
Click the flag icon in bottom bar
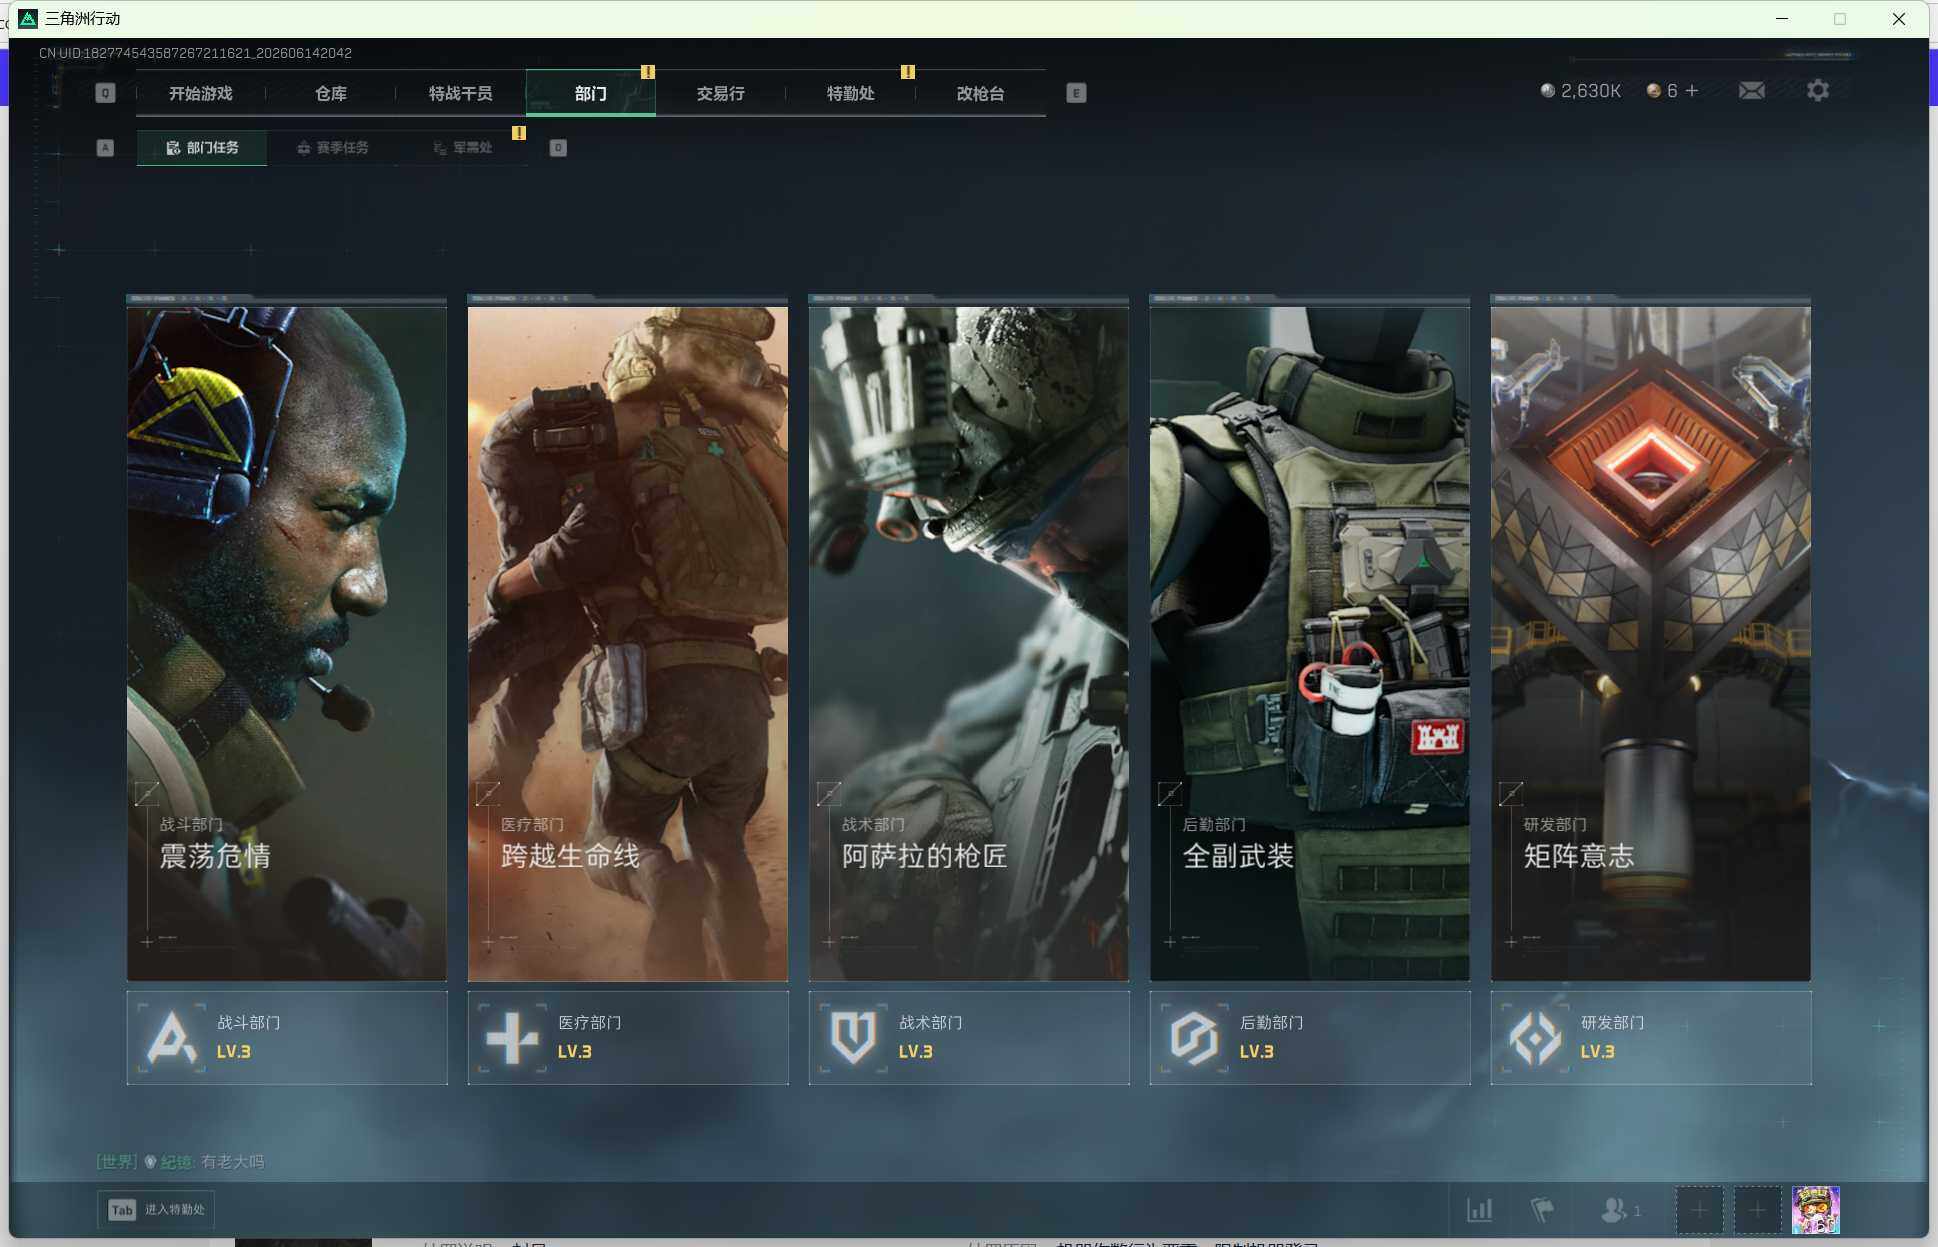coord(1542,1210)
